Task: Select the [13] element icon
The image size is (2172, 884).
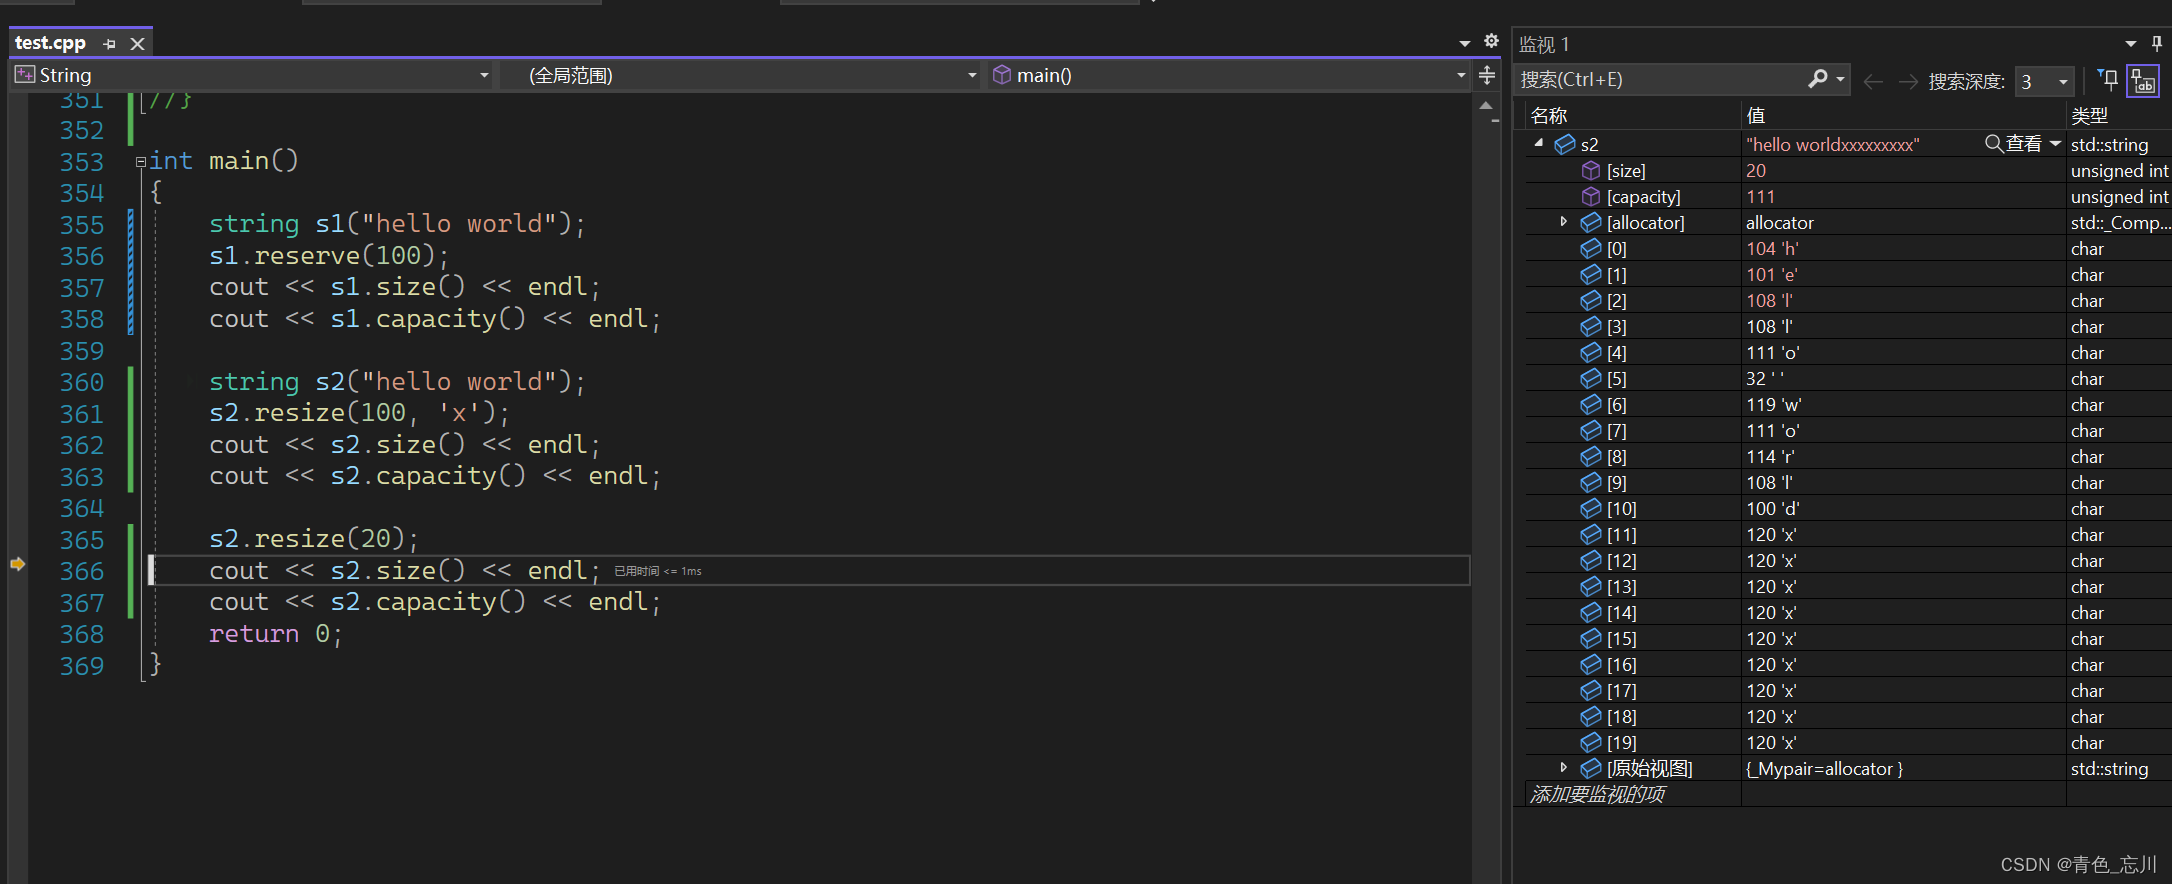Action: coord(1590,587)
